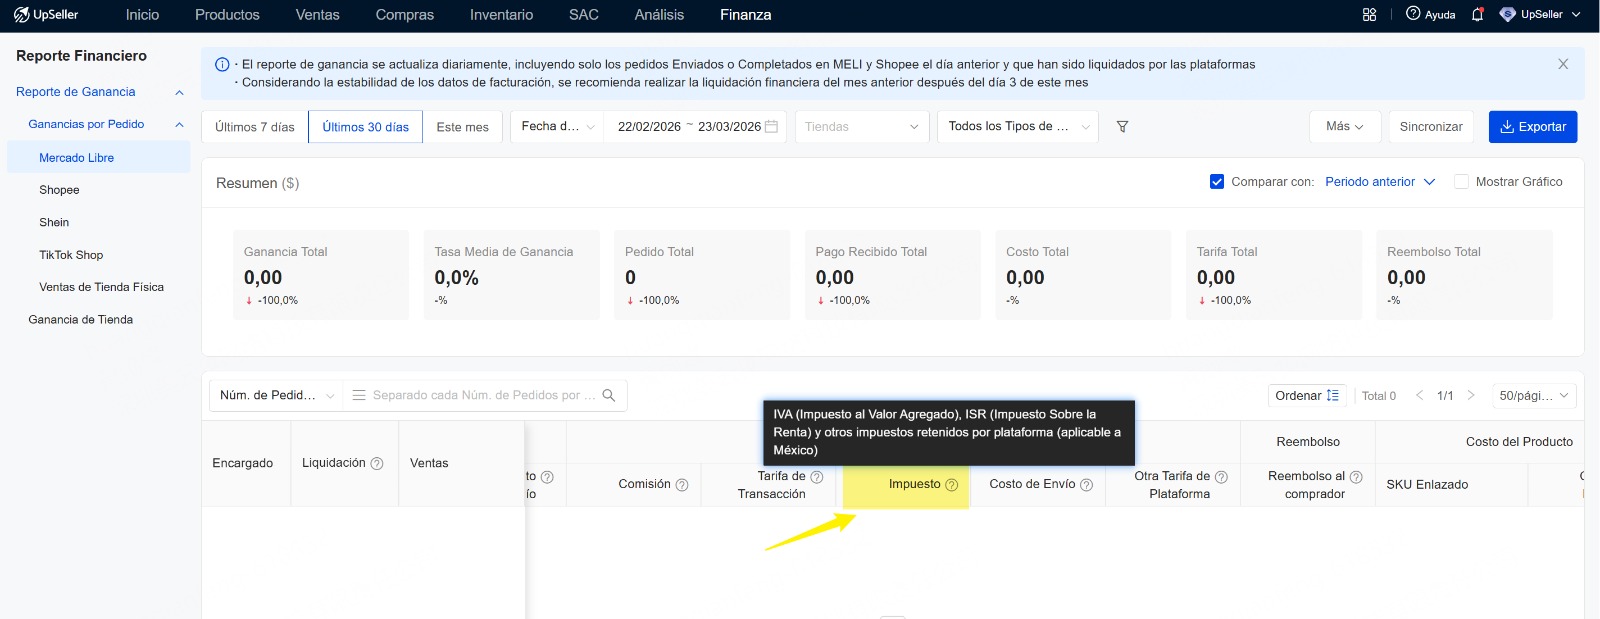Switch to the Últimos 7 días tab
The height and width of the screenshot is (619, 1600).
point(255,127)
